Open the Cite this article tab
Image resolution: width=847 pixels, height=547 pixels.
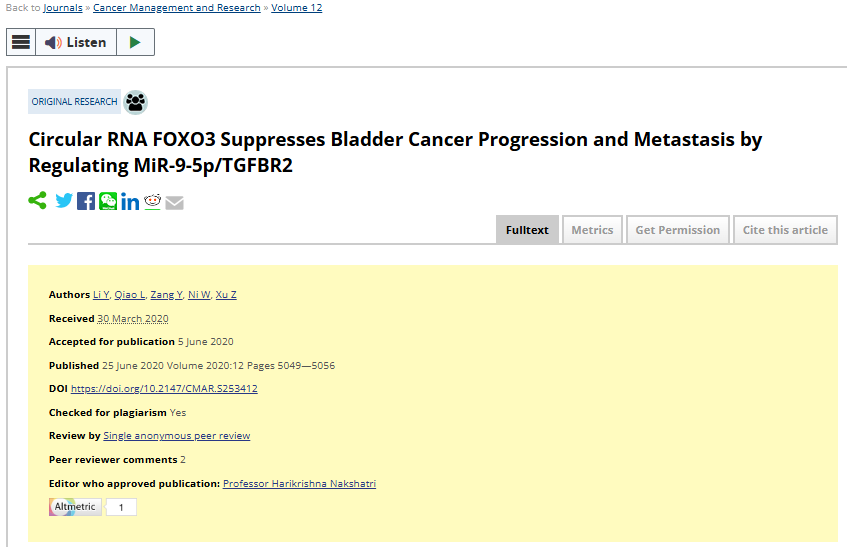coord(785,230)
